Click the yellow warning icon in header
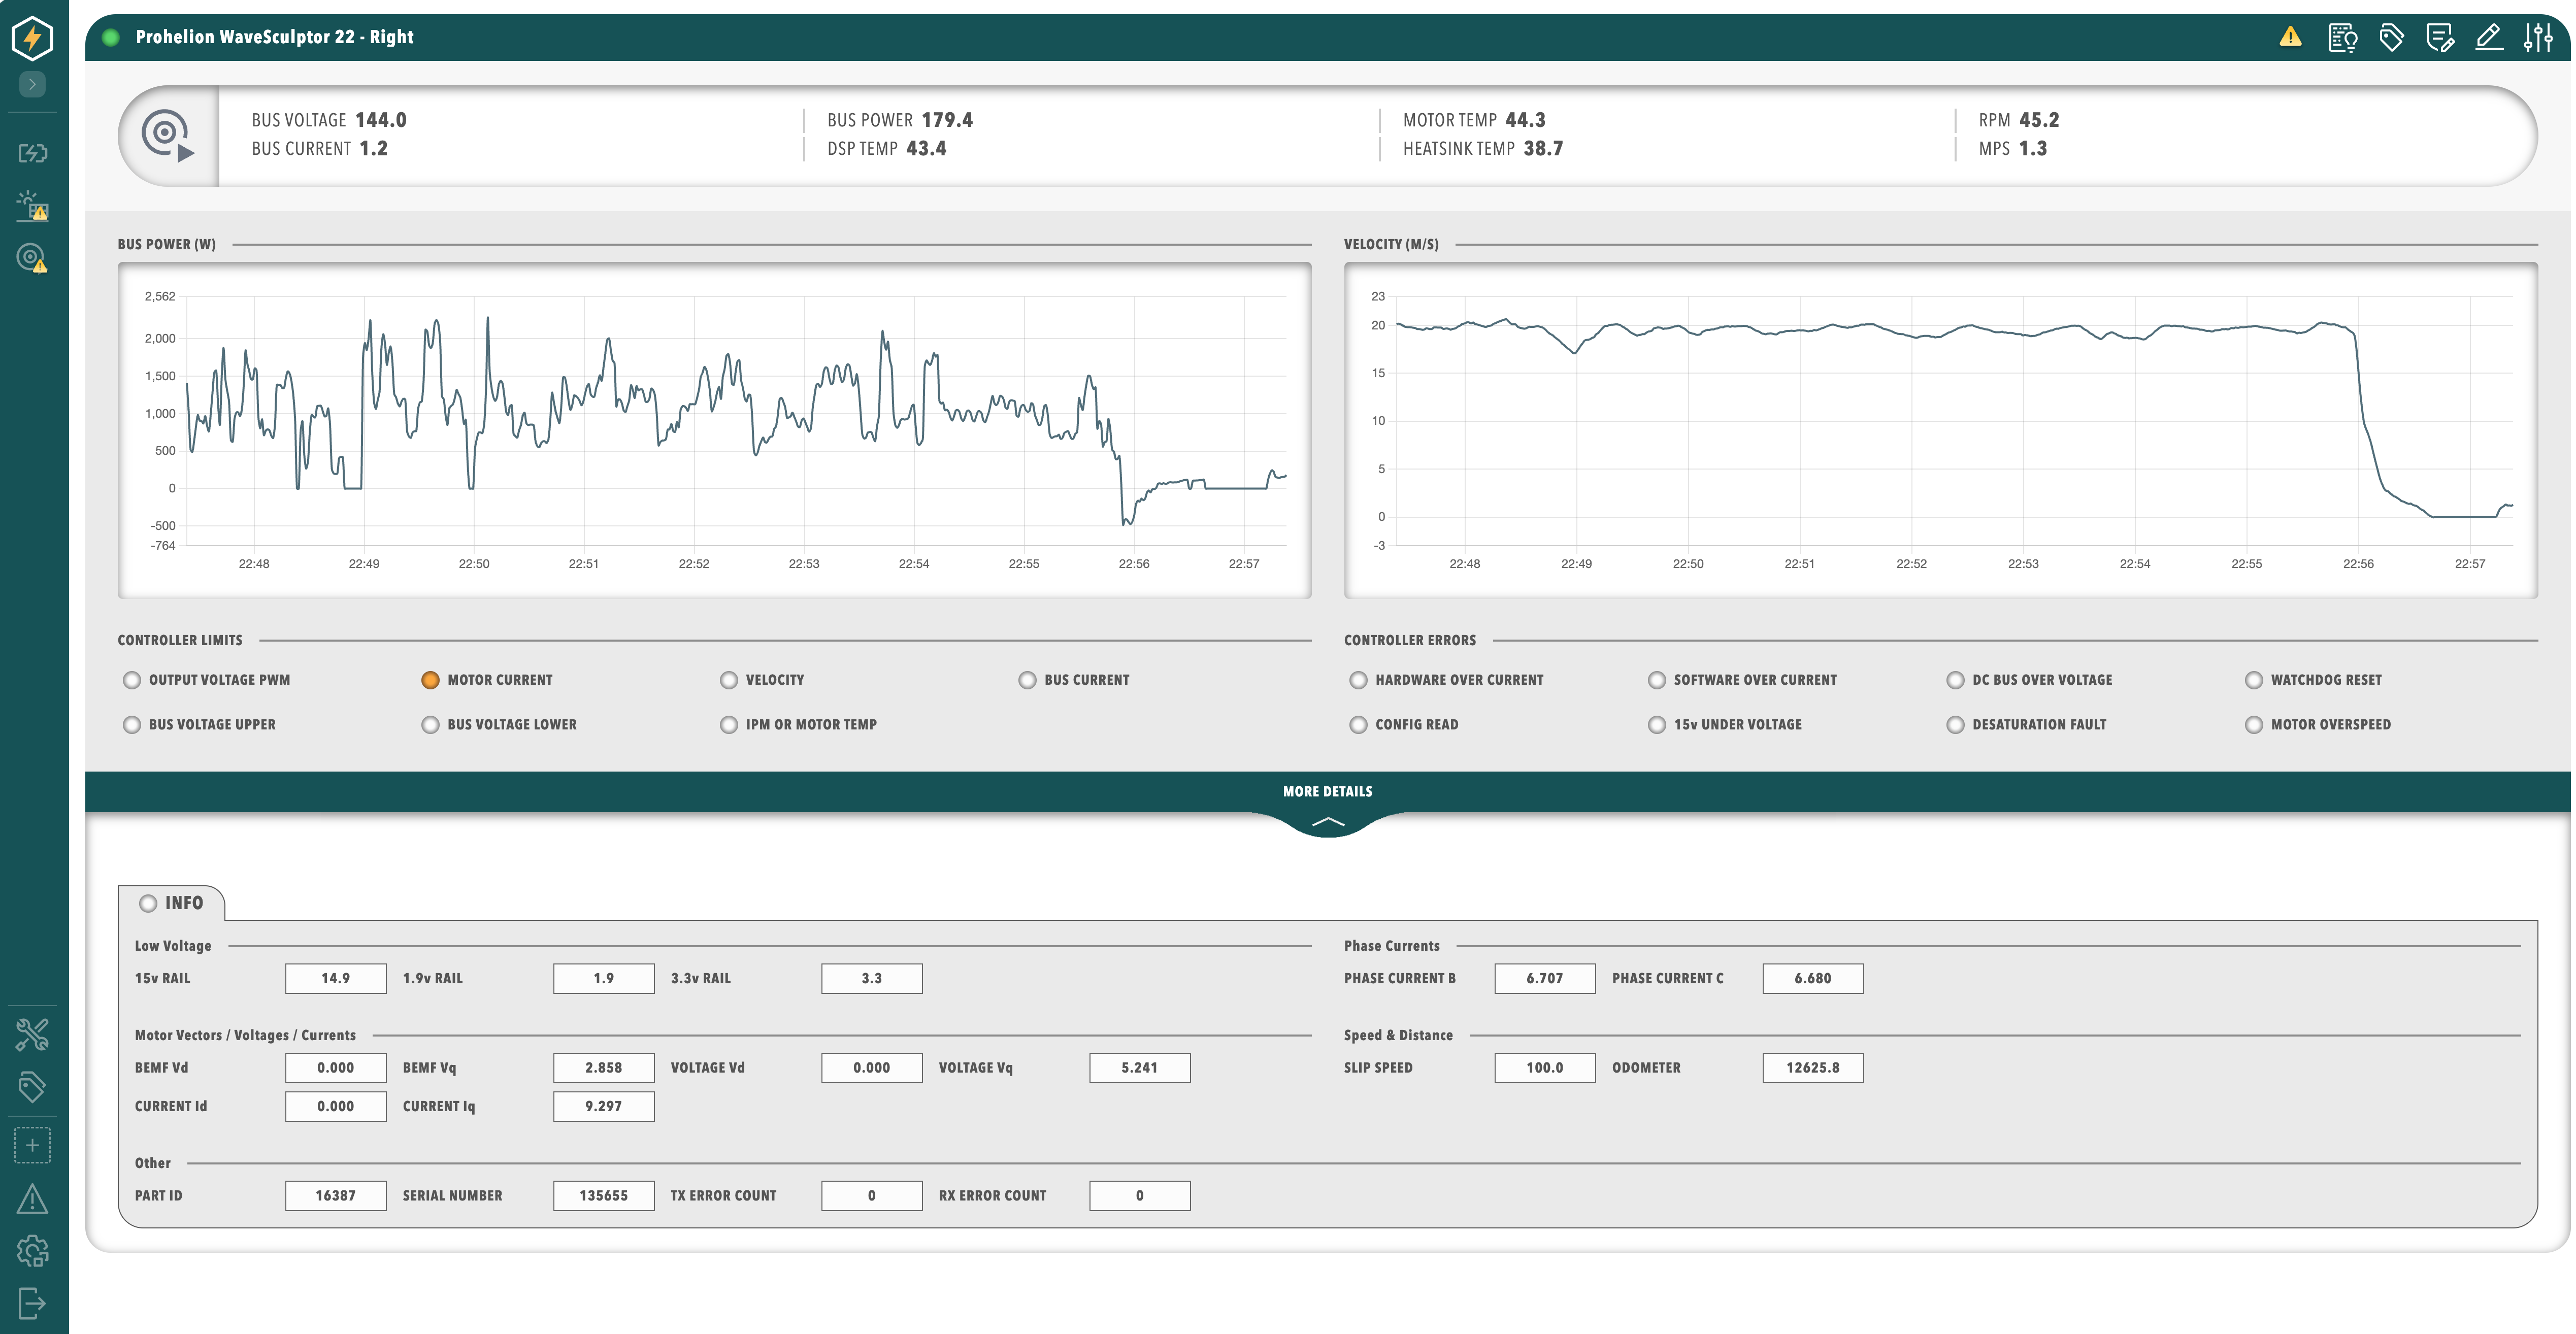 click(2291, 37)
